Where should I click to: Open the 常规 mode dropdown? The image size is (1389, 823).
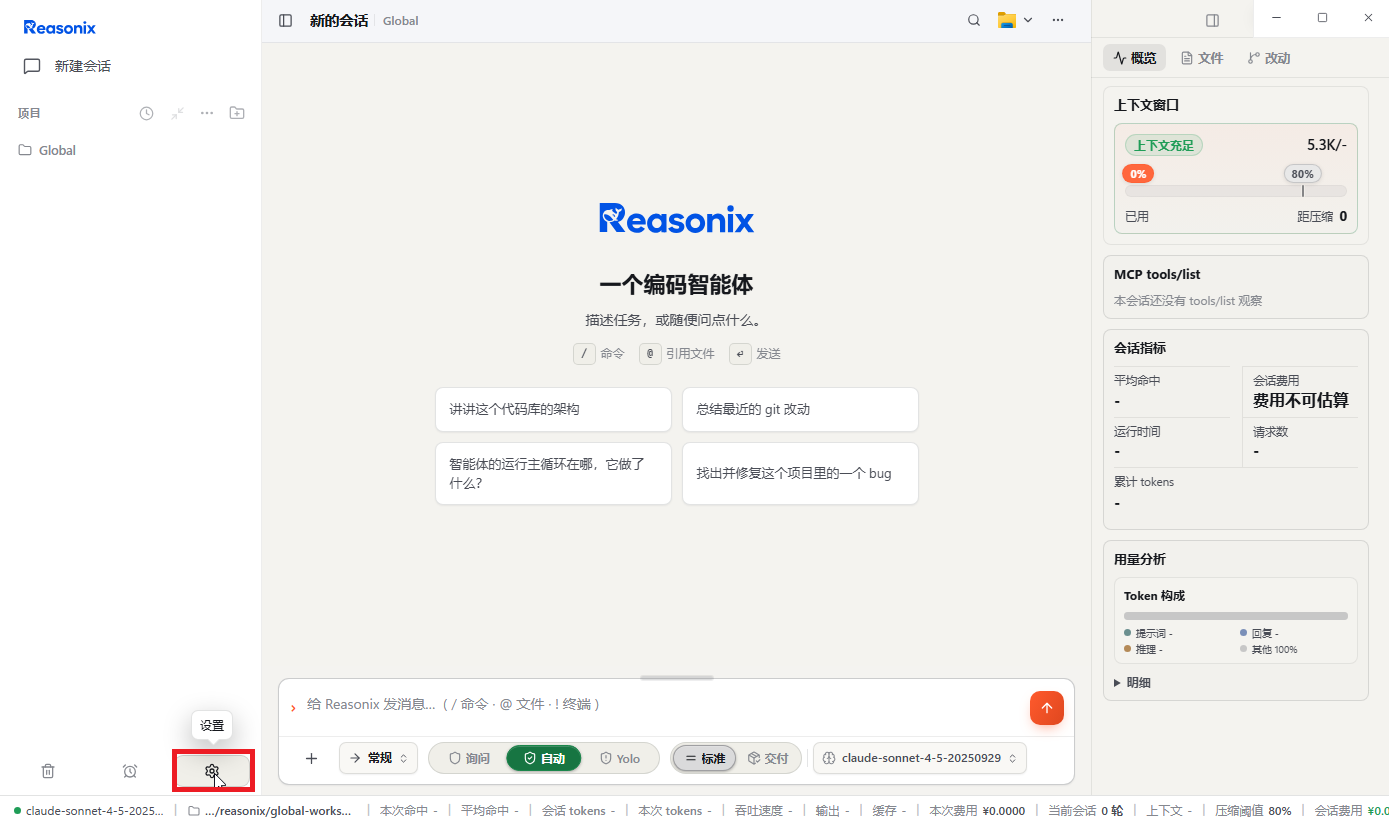(378, 758)
